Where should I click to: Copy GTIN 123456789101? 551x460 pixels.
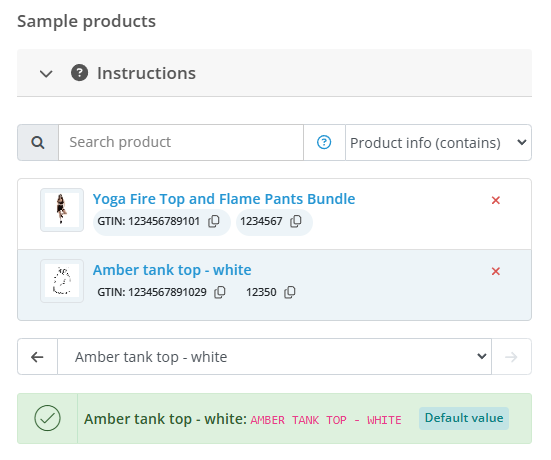click(x=214, y=221)
